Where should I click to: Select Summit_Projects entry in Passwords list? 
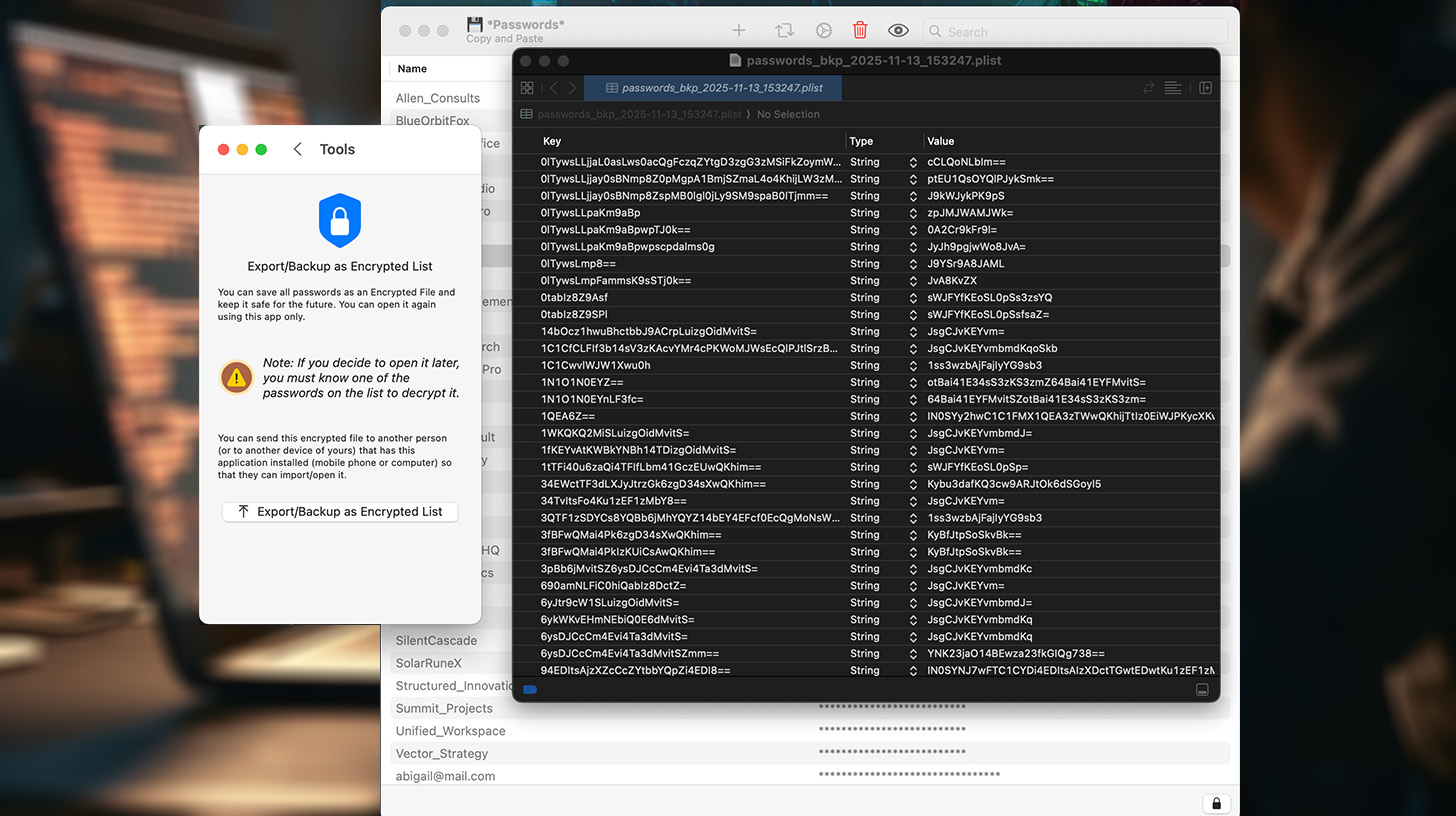(x=444, y=708)
